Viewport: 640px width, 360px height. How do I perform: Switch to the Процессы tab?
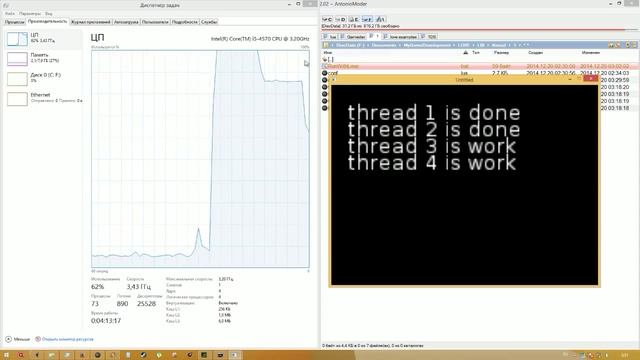coord(15,22)
